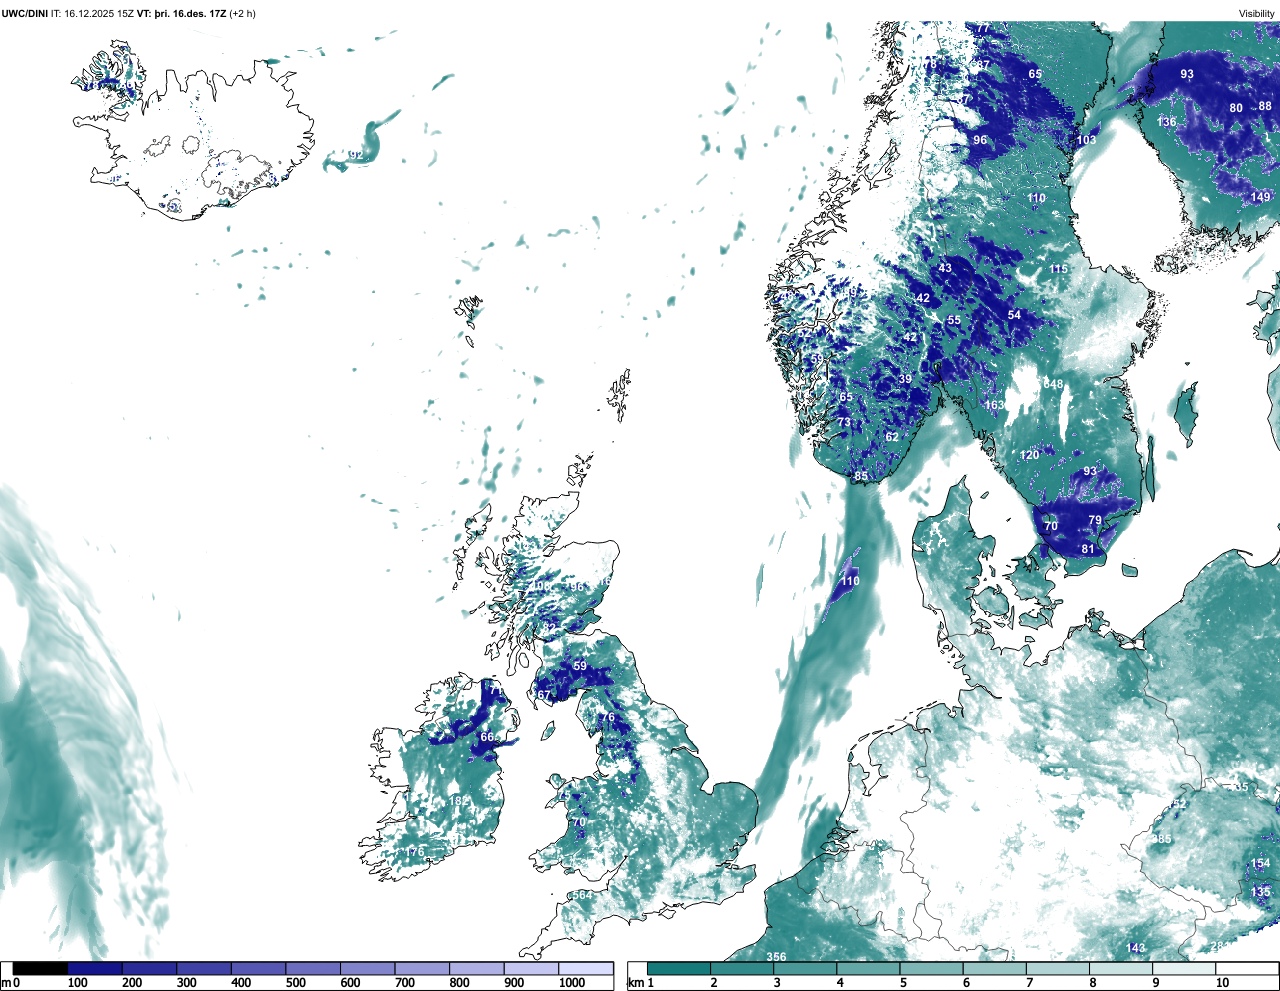This screenshot has width=1280, height=991.
Task: Click the 'm' unit label on the legend
Action: point(6,983)
